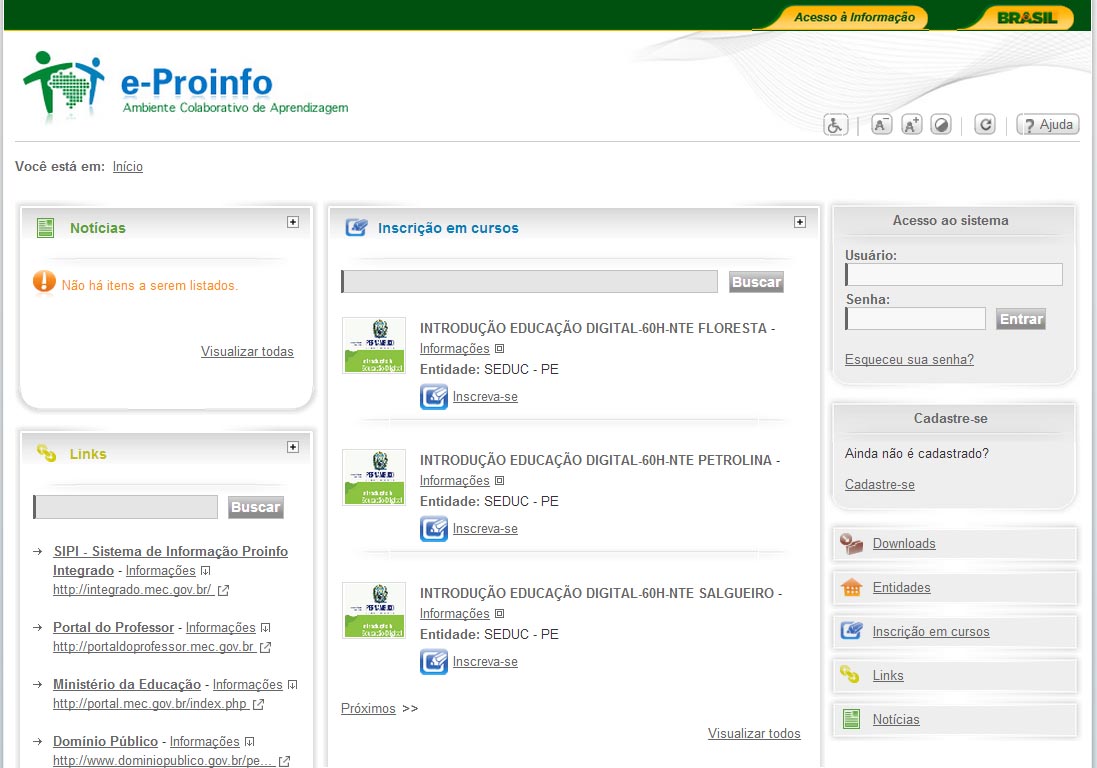Open Inscrição em cursos sidebar menu item
Viewport: 1097px width, 768px height.
(930, 632)
